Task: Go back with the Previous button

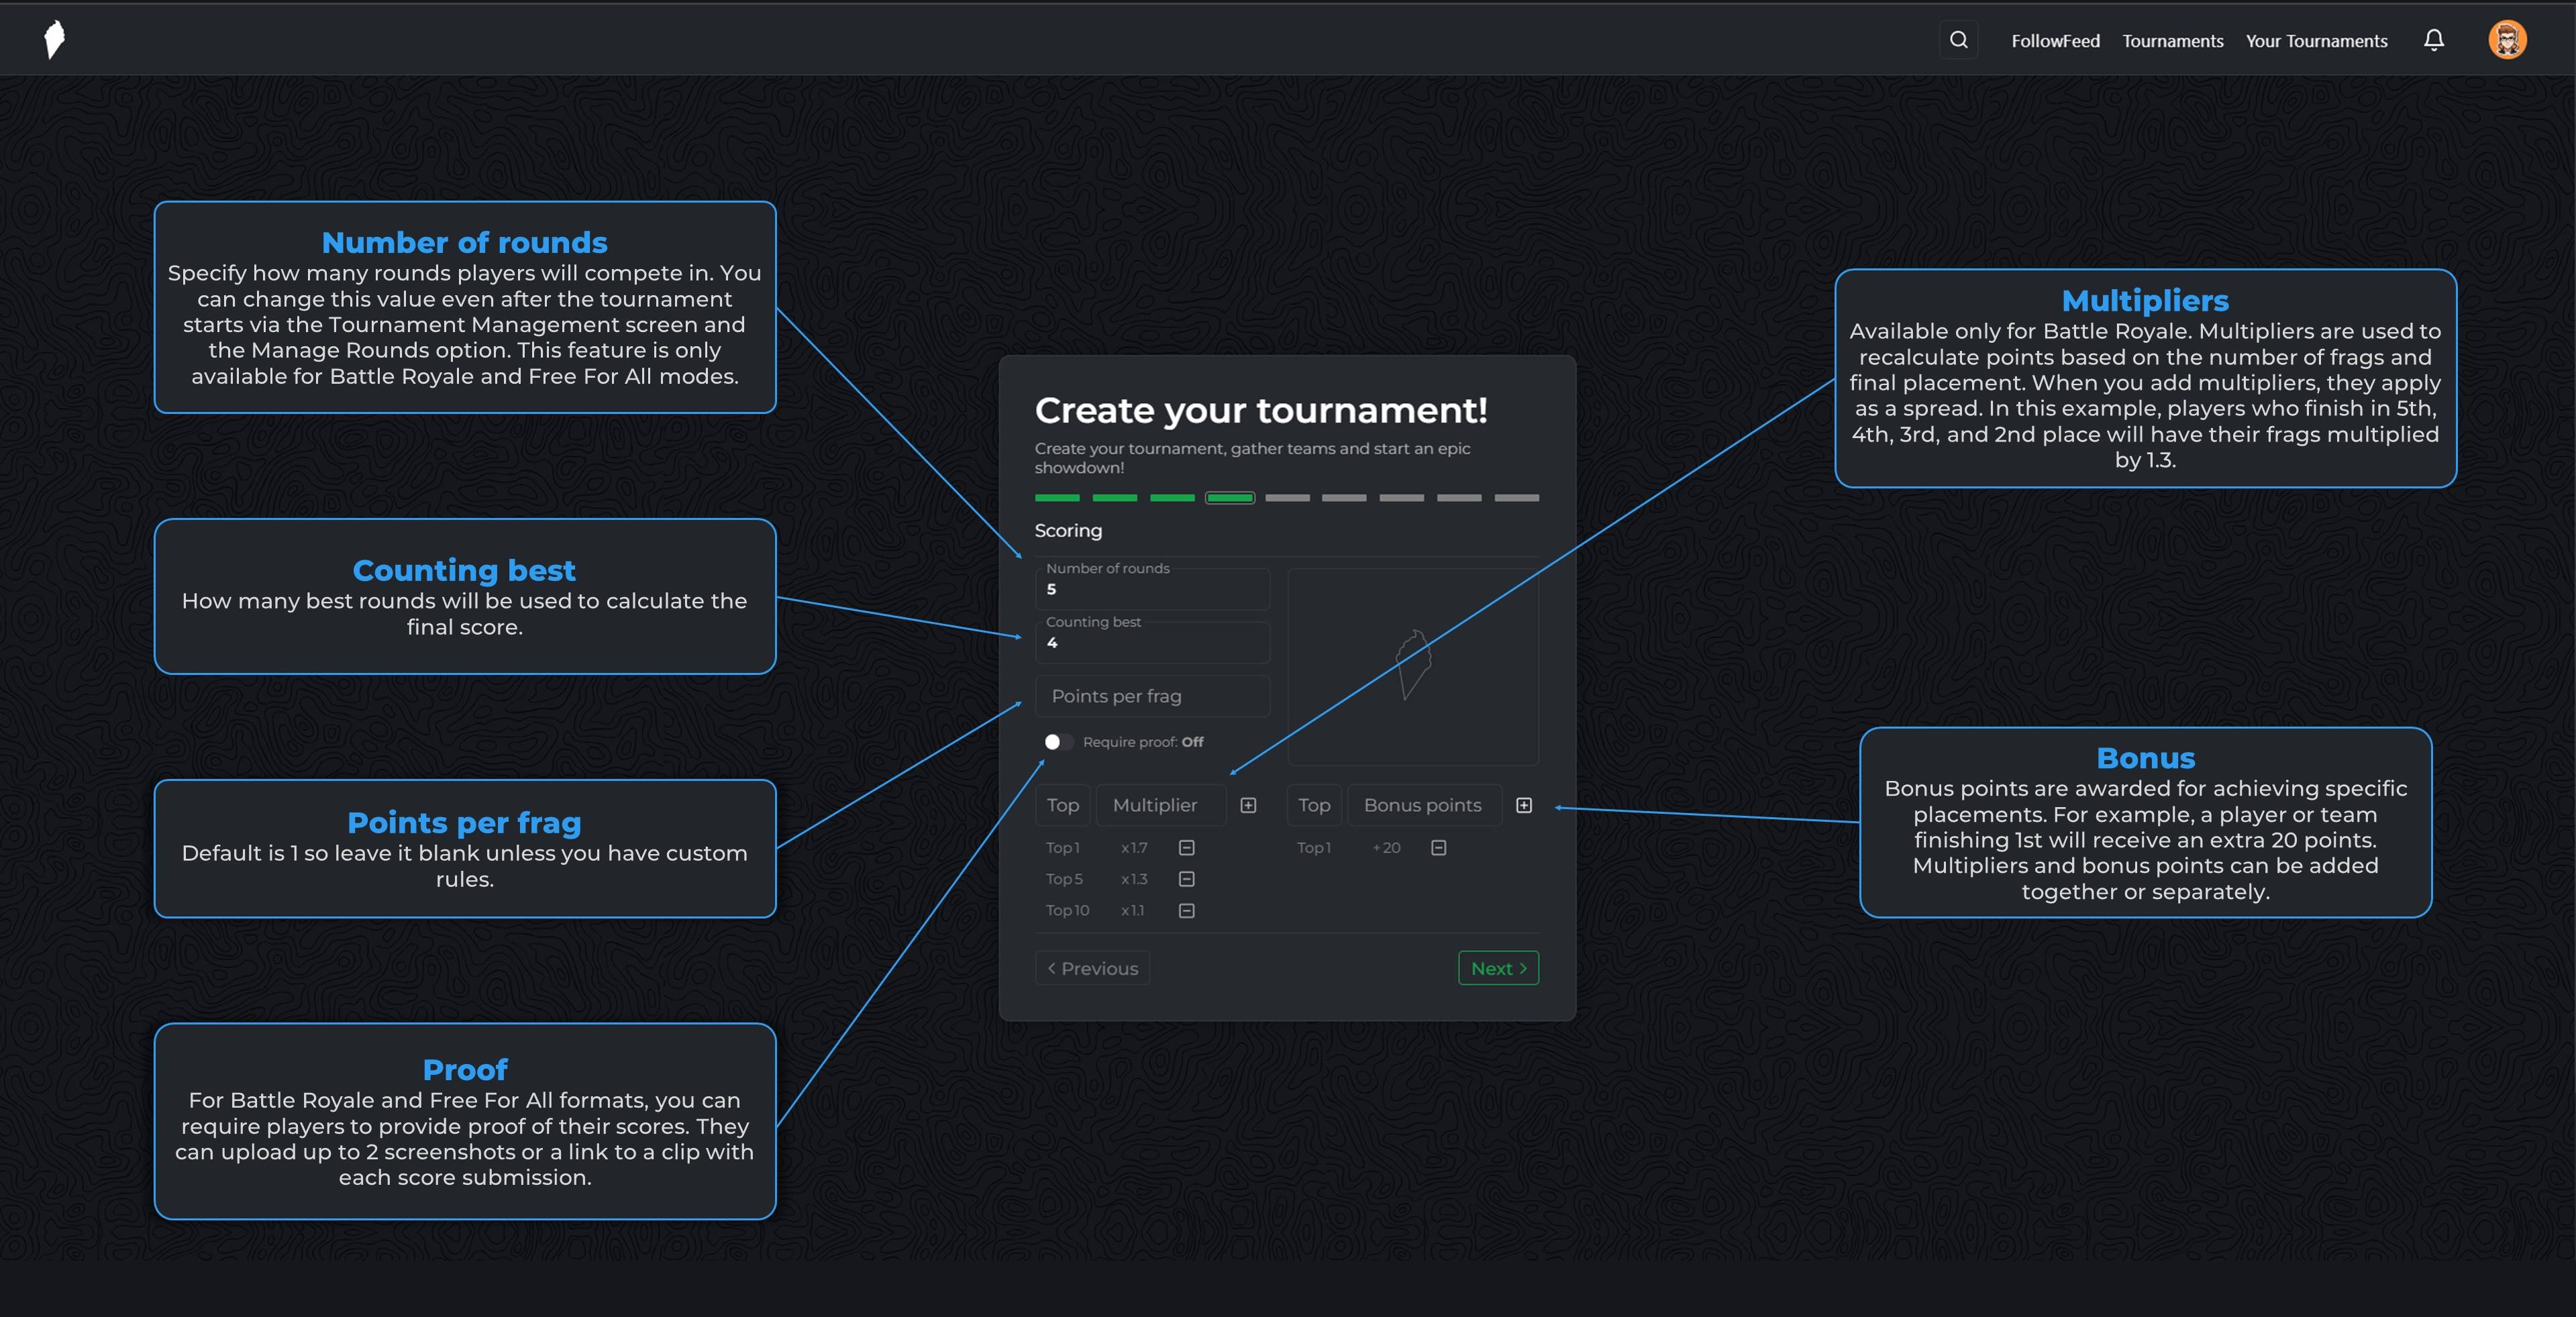Action: click(1092, 968)
